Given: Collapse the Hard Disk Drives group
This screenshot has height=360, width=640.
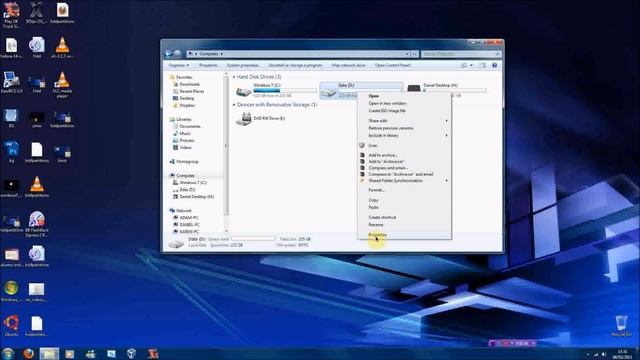Looking at the screenshot, I should (234, 77).
